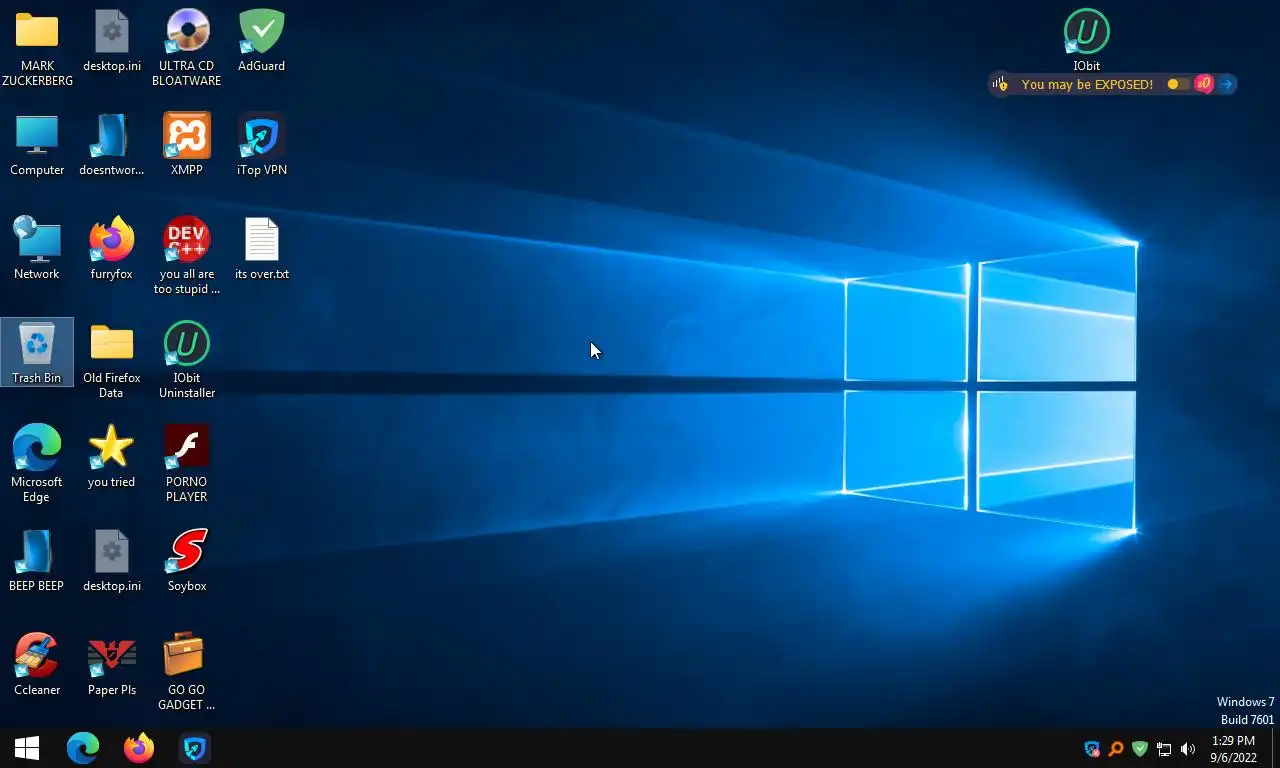Click the 'You may be EXPOSED!' text
The height and width of the screenshot is (768, 1280).
click(x=1087, y=84)
